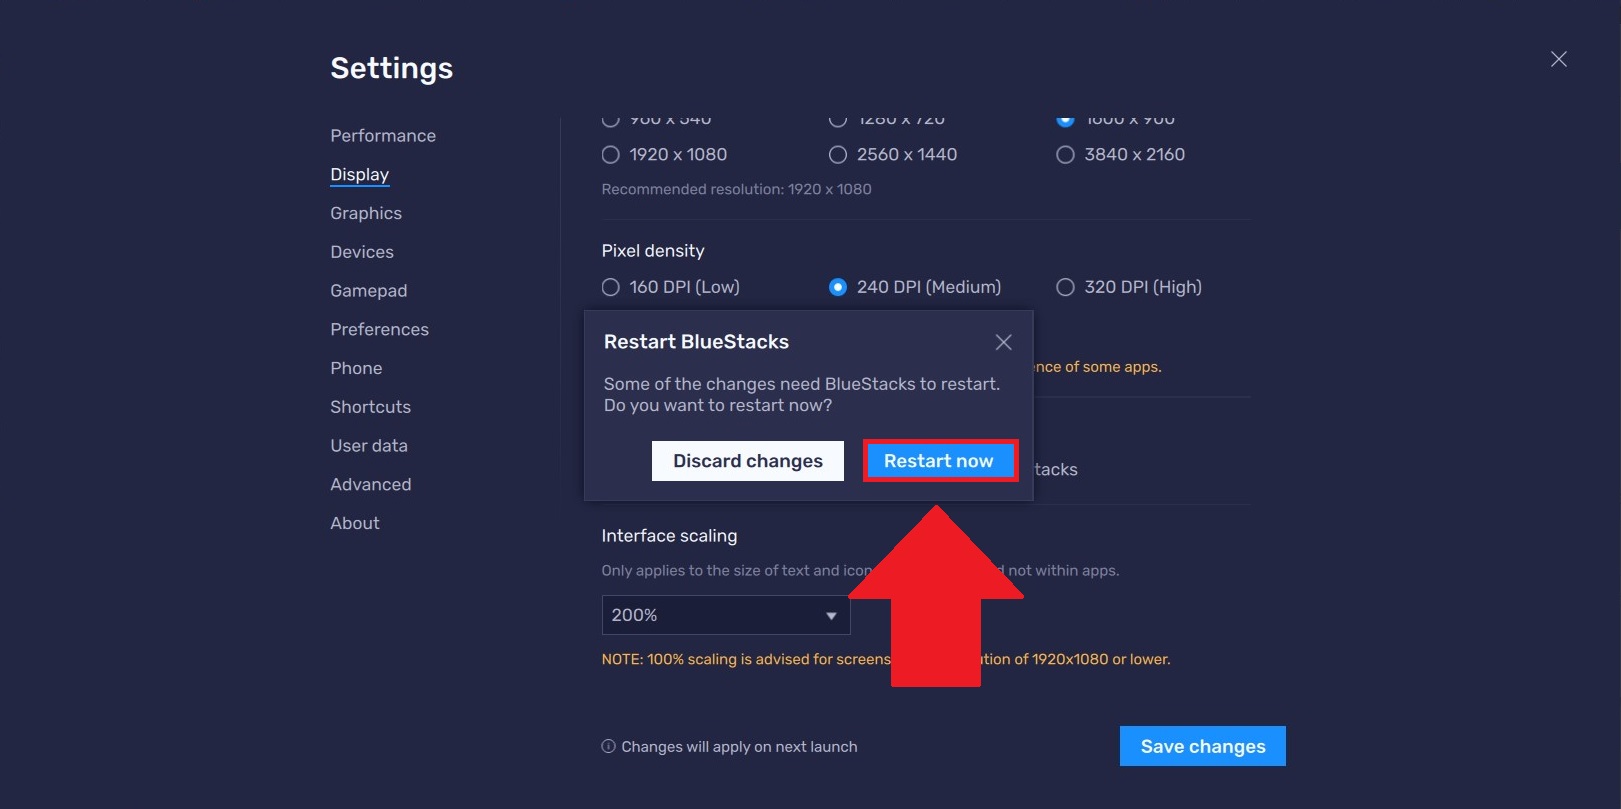This screenshot has height=809, width=1621.
Task: Click the Interface scaling heading
Action: (669, 536)
